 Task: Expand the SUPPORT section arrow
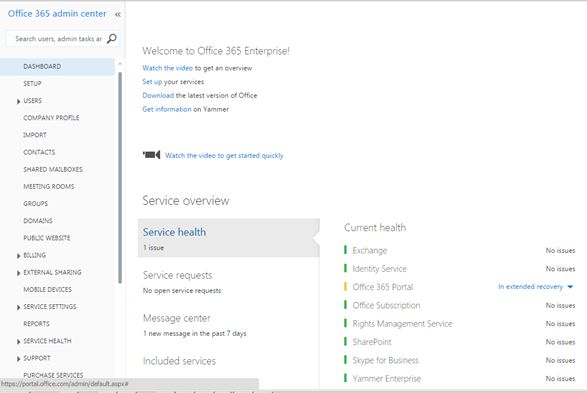coord(18,359)
